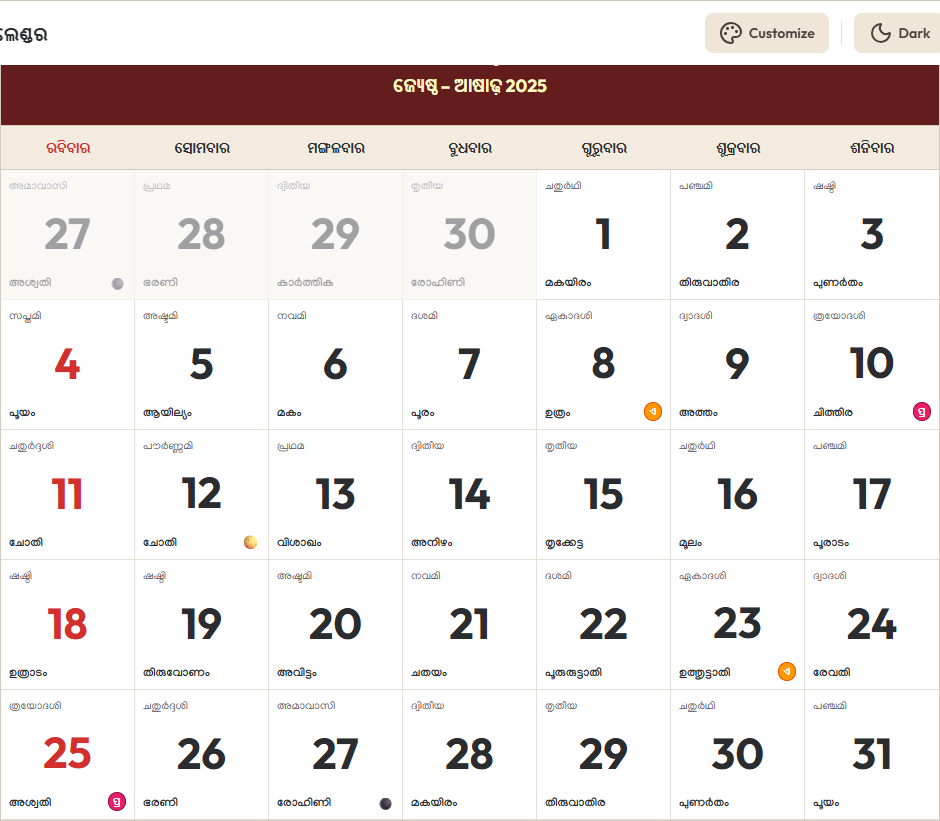Click the ଶନିବାର Saturday column header

(872, 148)
